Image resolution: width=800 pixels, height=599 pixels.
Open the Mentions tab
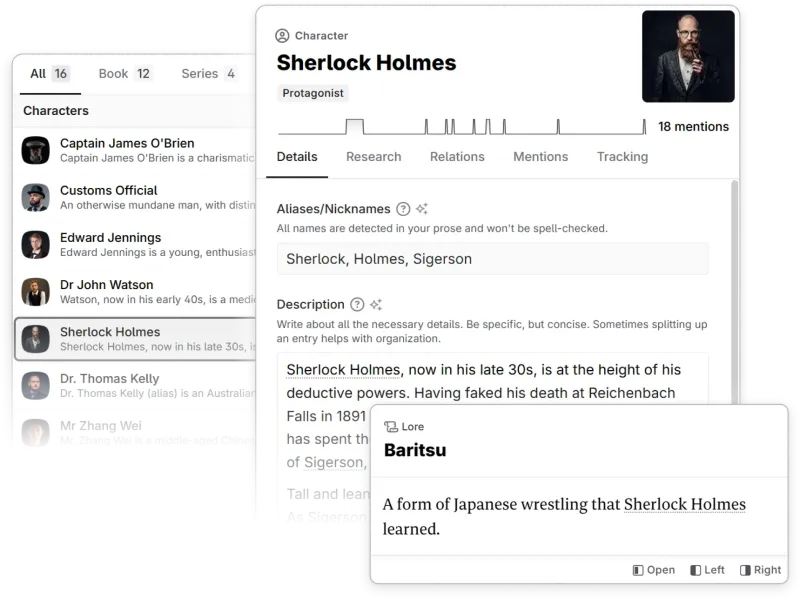tap(540, 157)
